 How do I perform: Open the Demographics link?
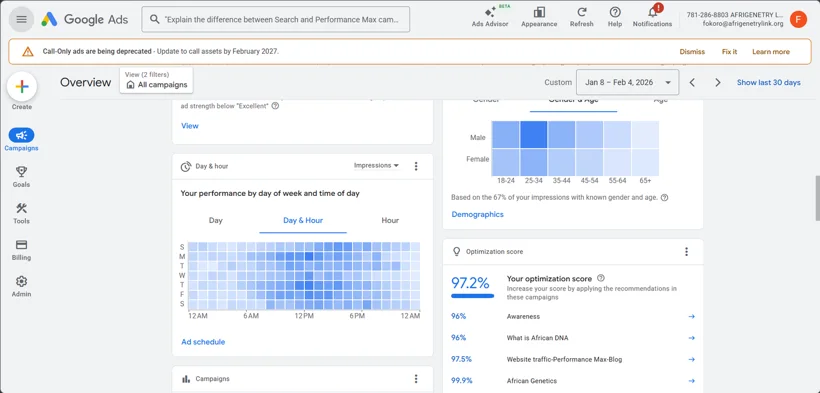(x=477, y=214)
